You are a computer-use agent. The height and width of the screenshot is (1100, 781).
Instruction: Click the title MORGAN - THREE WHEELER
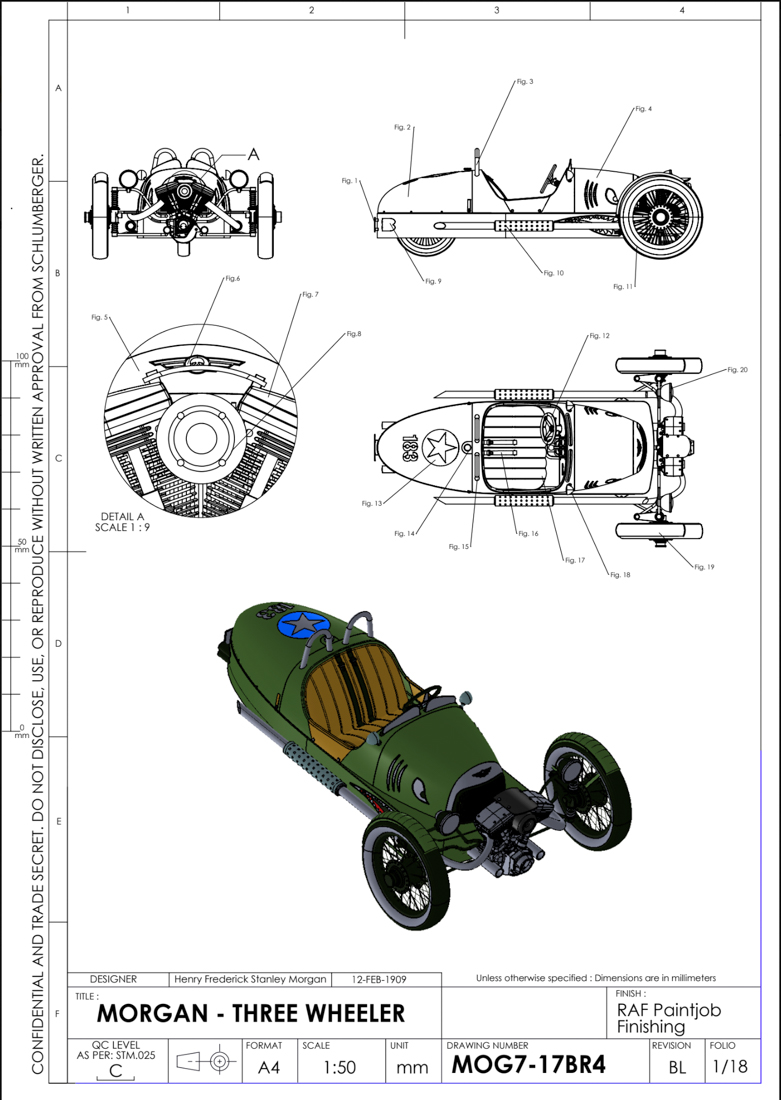(251, 1014)
